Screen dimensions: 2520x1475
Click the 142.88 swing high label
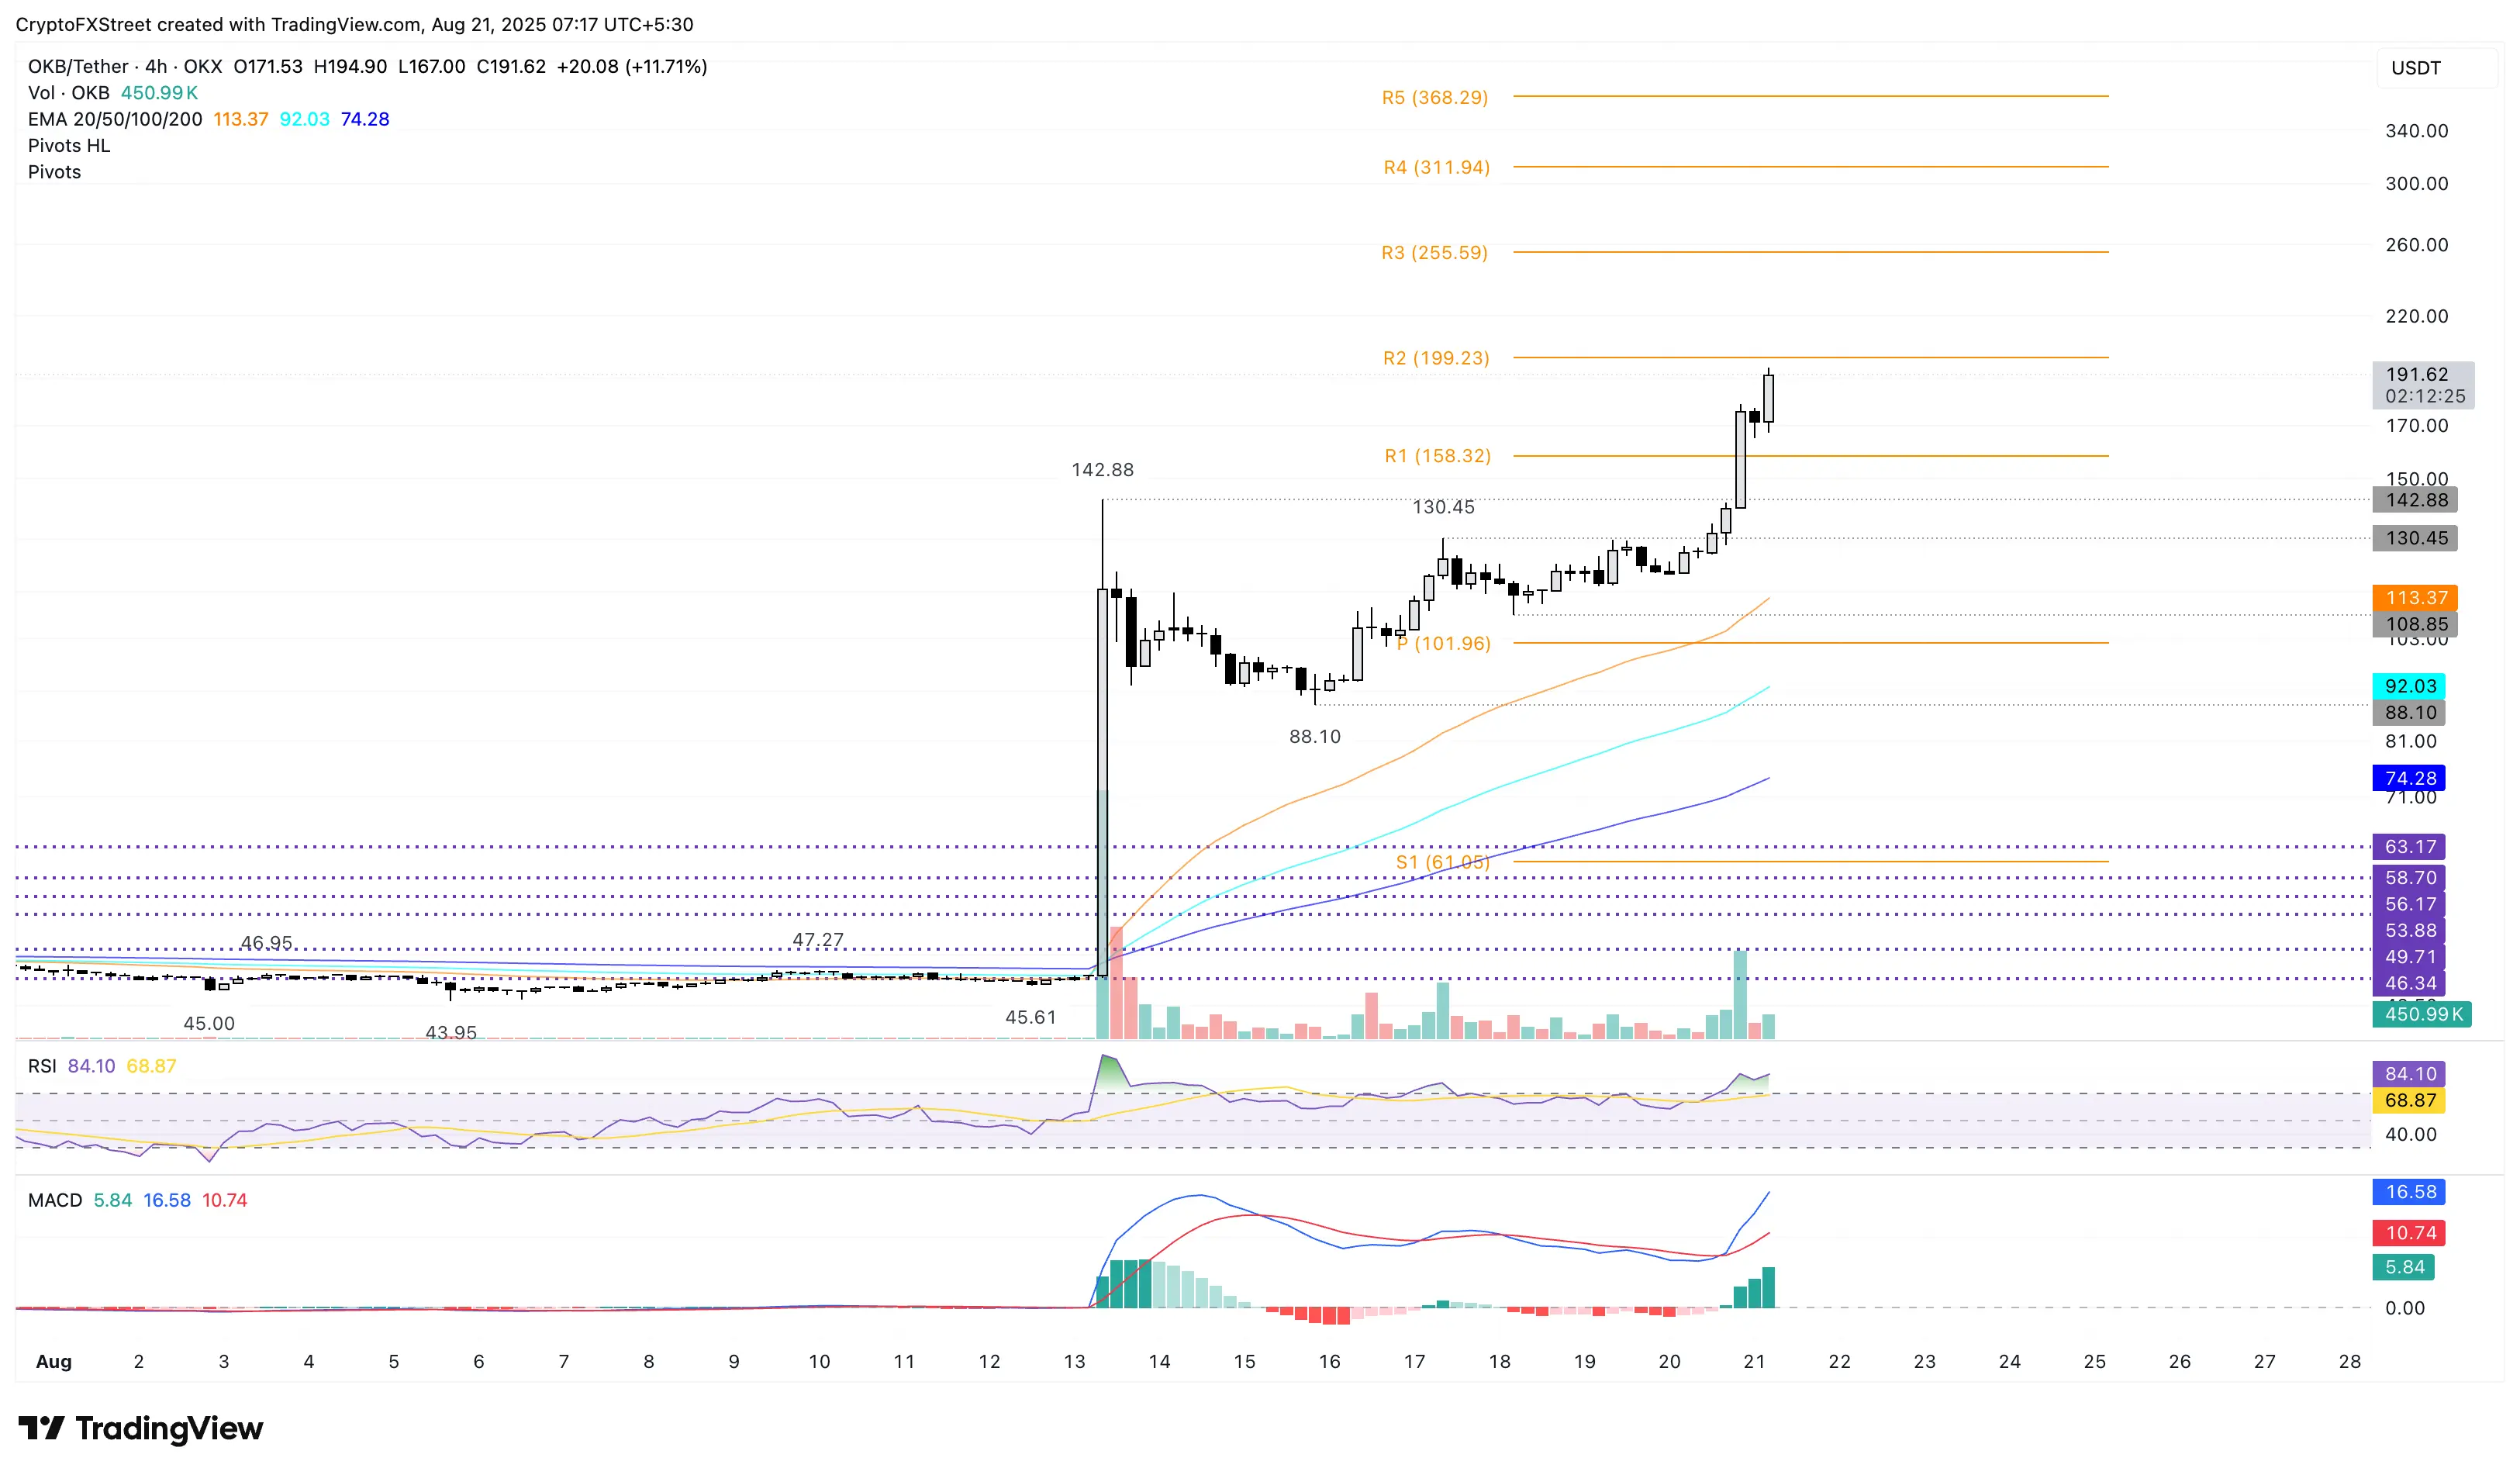pos(1102,470)
